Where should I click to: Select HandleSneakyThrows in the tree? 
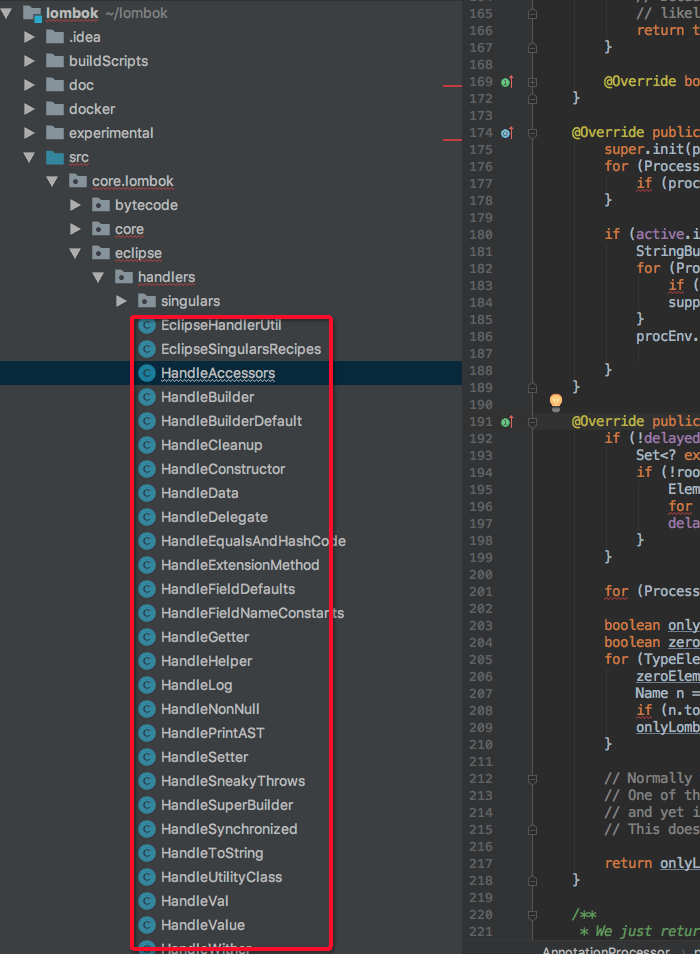tap(233, 781)
